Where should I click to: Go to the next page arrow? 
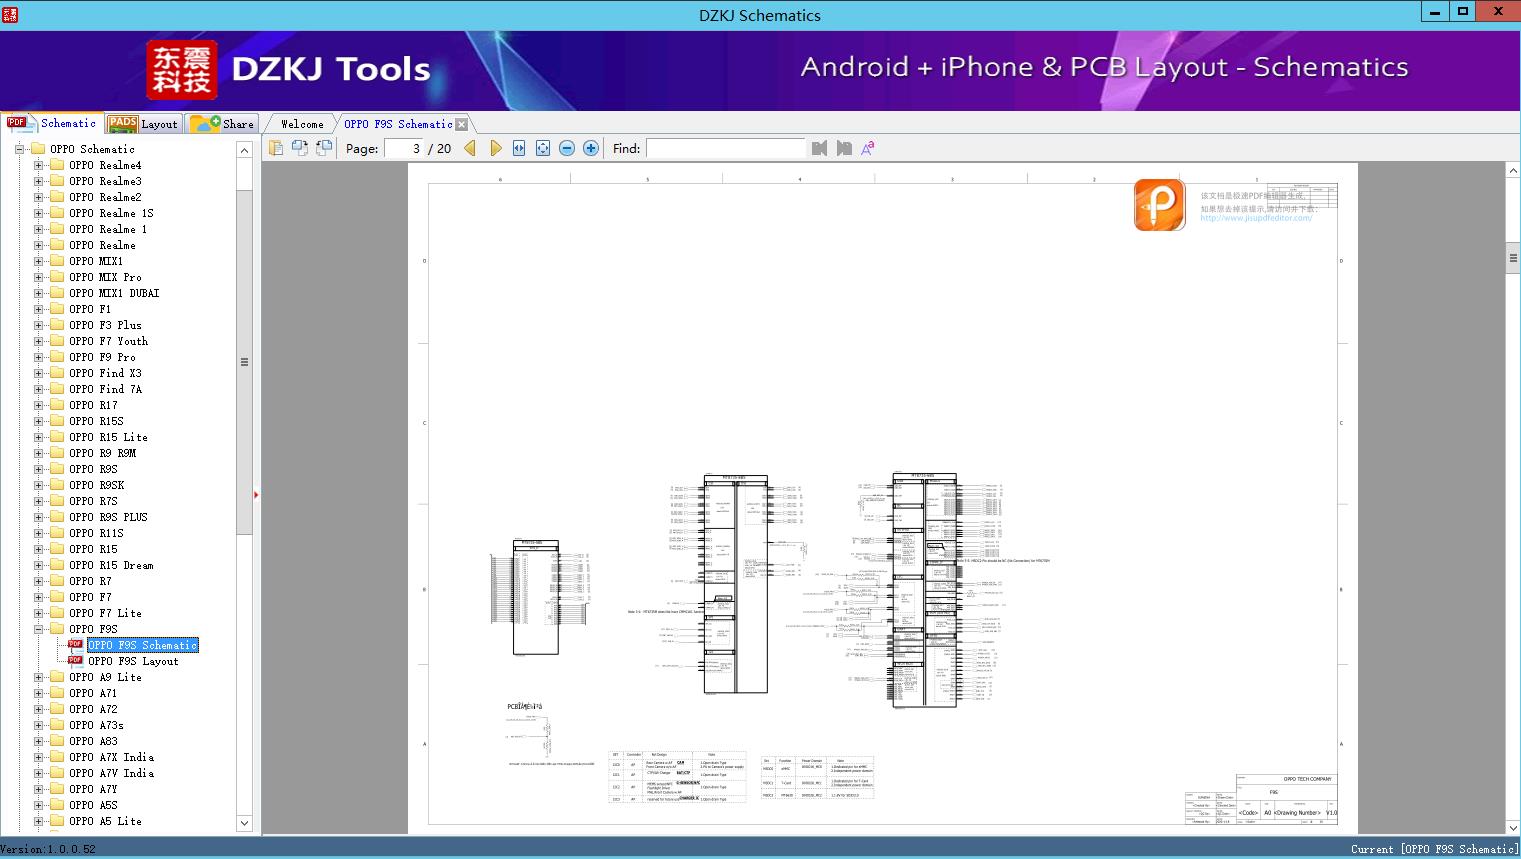[495, 148]
